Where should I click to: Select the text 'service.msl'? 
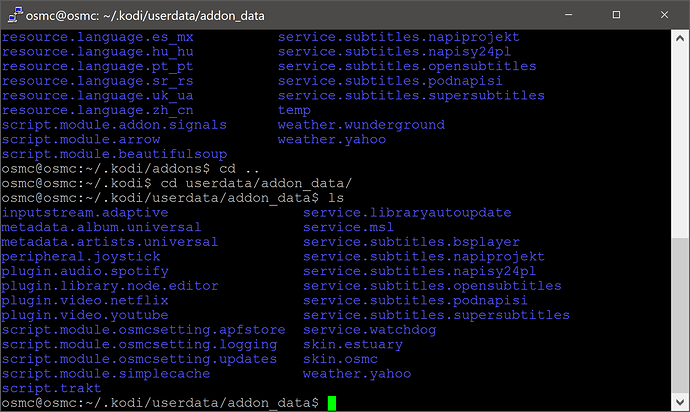coord(349,227)
